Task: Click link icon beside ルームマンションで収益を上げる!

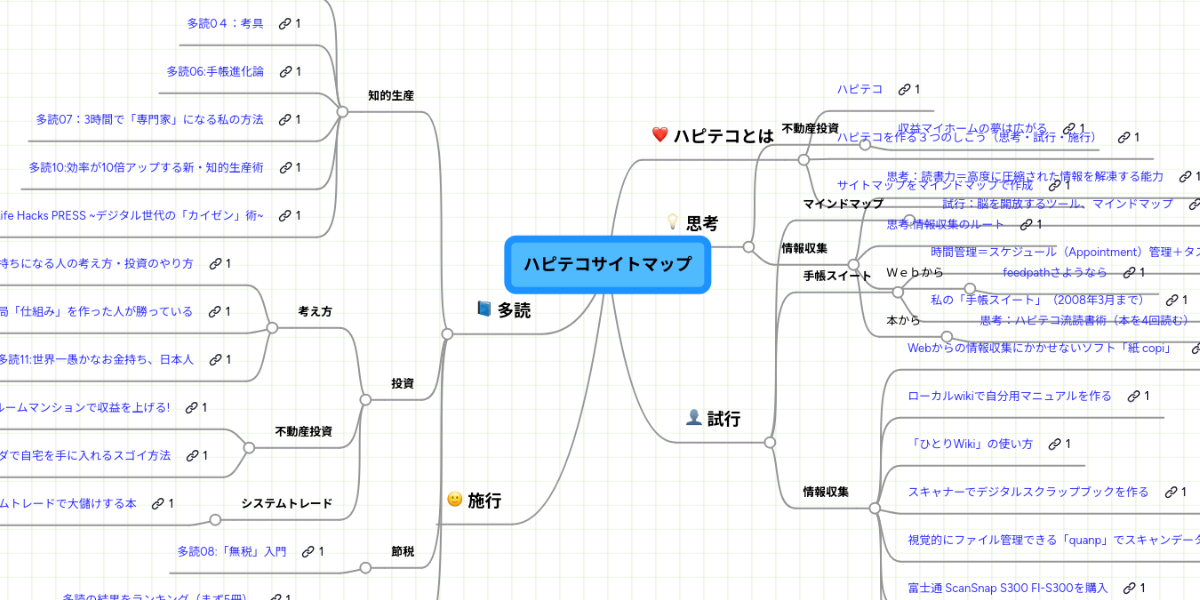Action: tap(191, 407)
